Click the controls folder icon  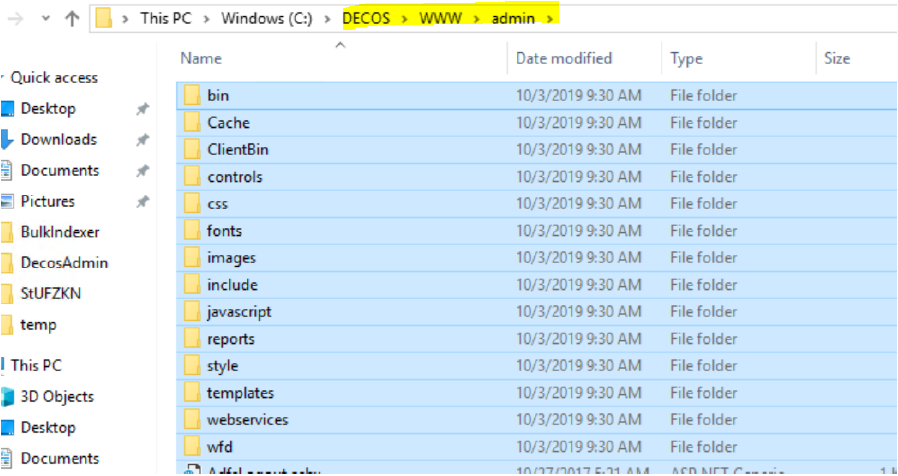tap(192, 176)
